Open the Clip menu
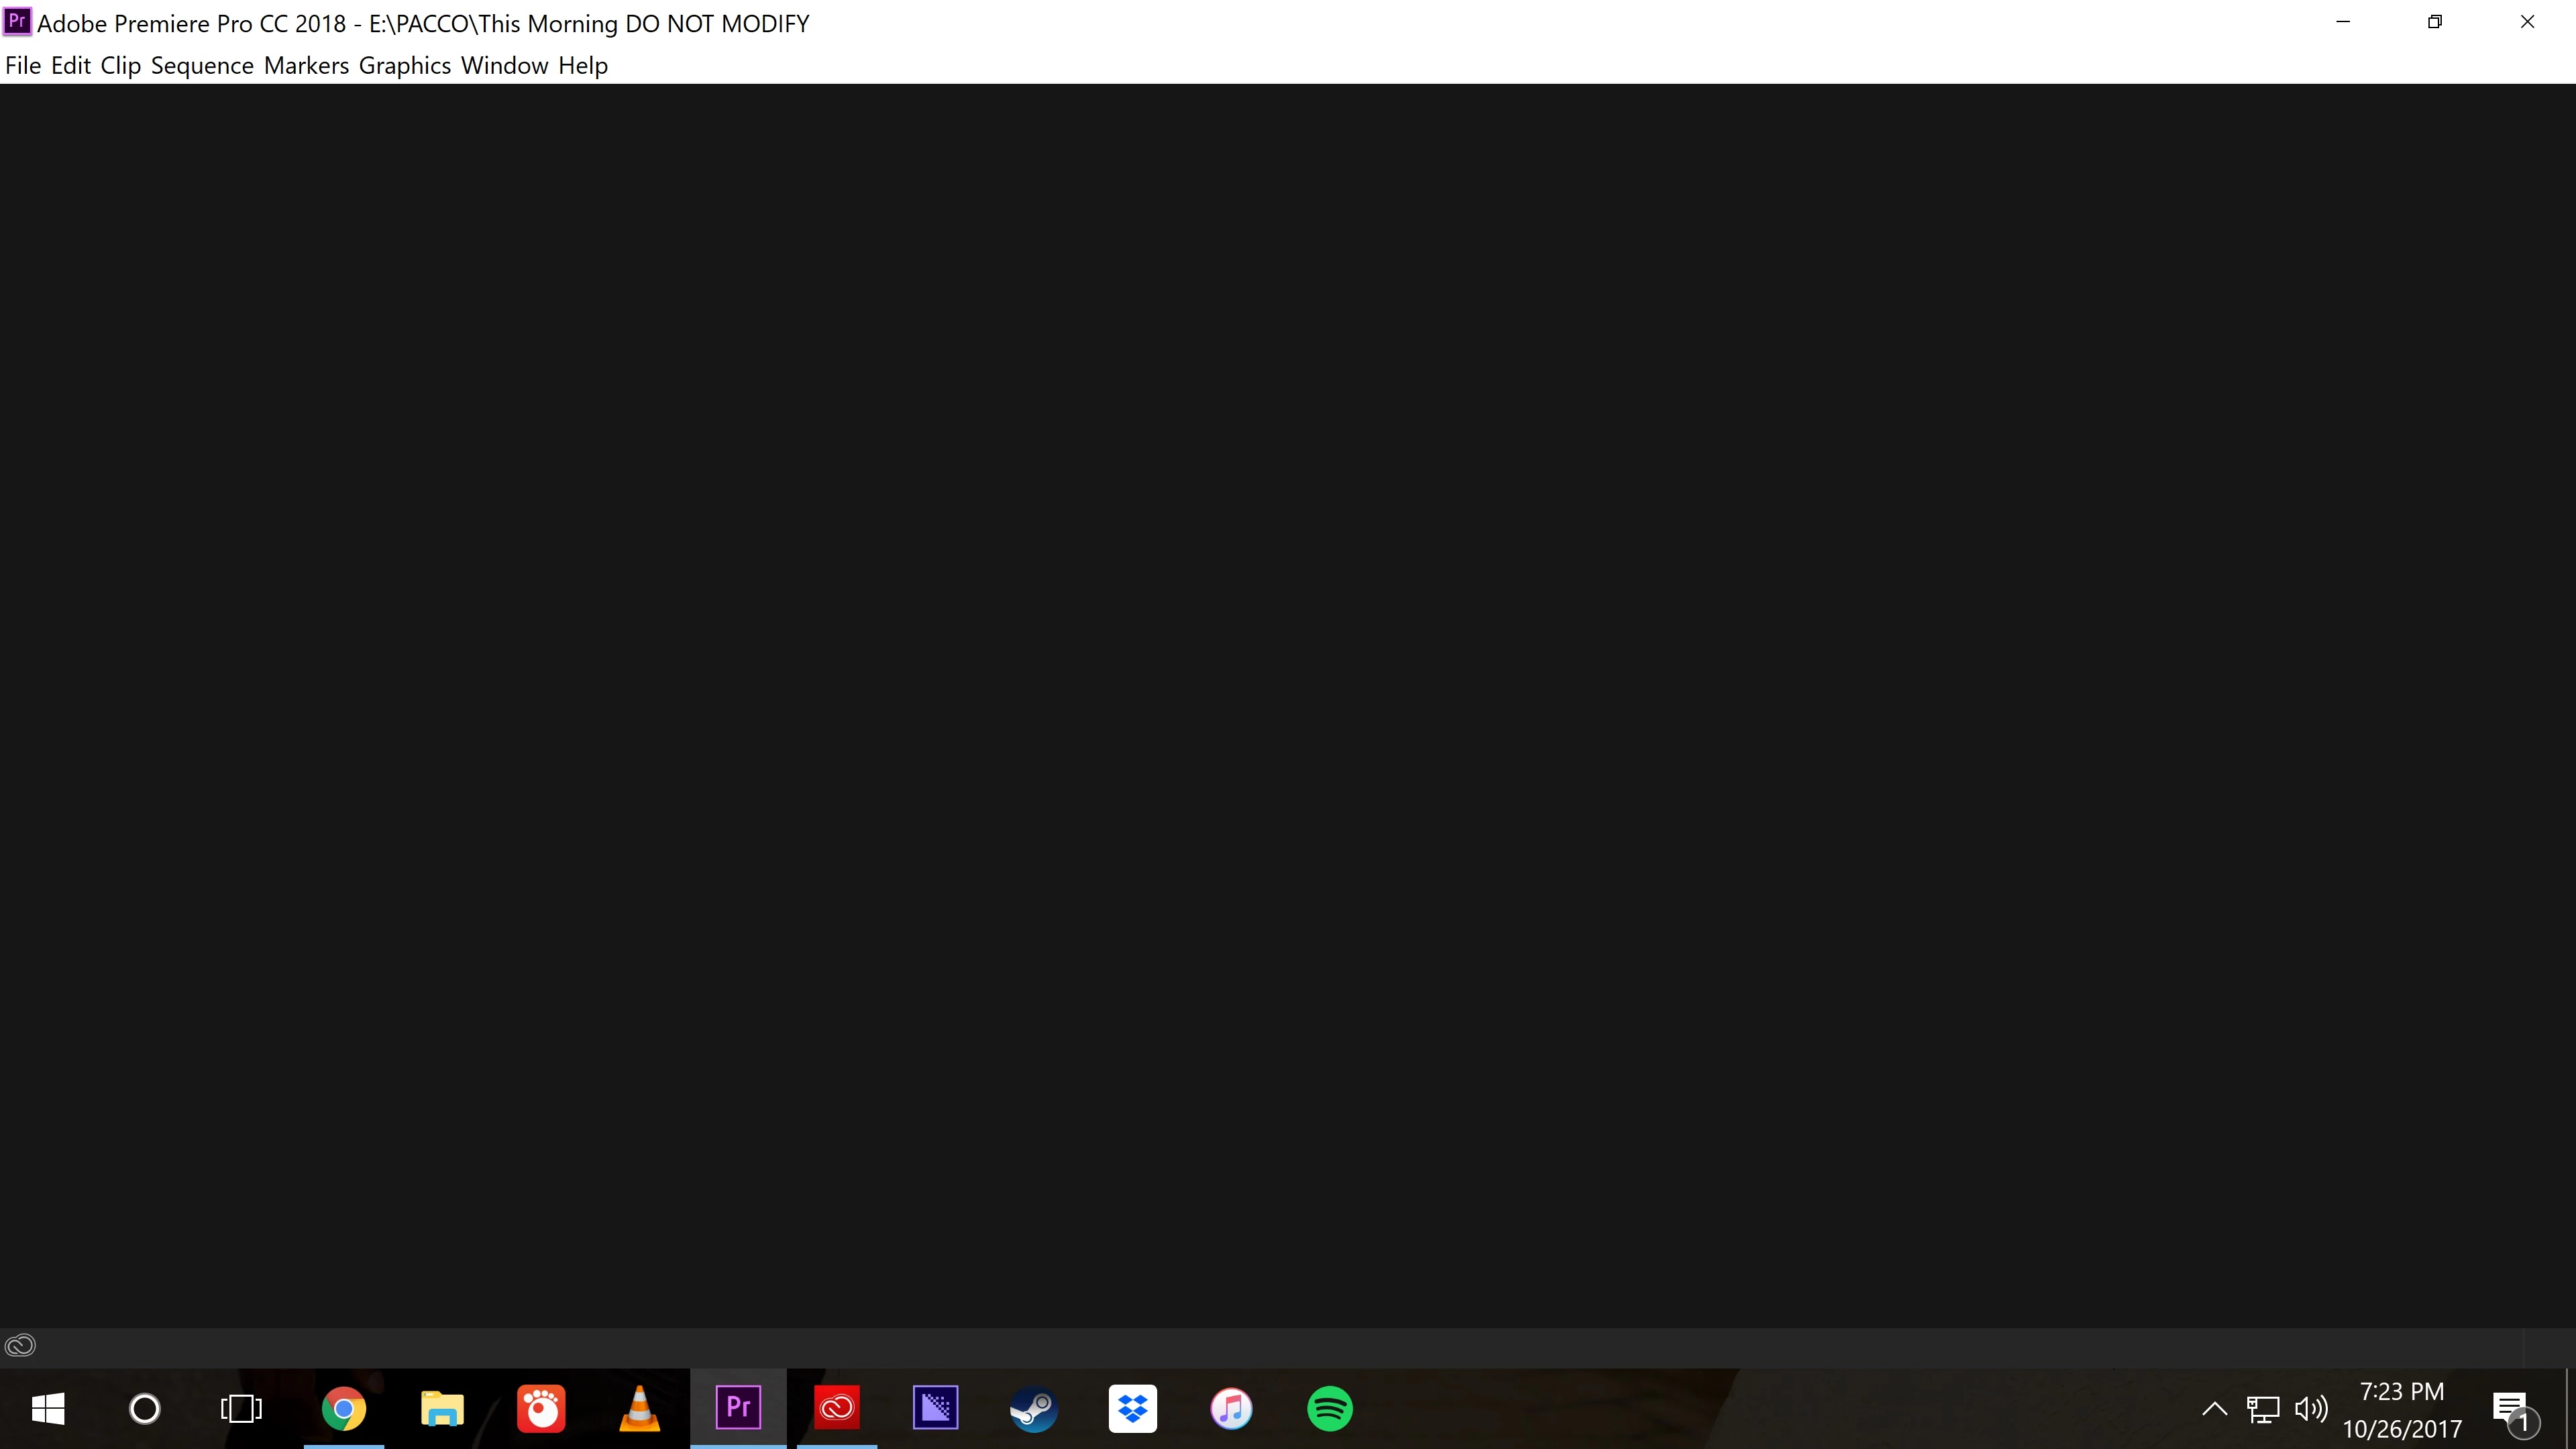Image resolution: width=2576 pixels, height=1449 pixels. [120, 66]
